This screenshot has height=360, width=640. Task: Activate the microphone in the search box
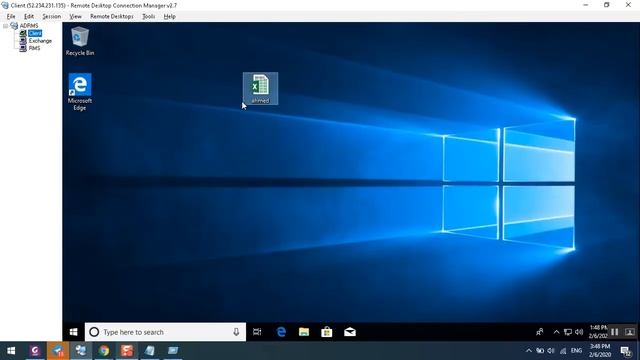[236, 332]
